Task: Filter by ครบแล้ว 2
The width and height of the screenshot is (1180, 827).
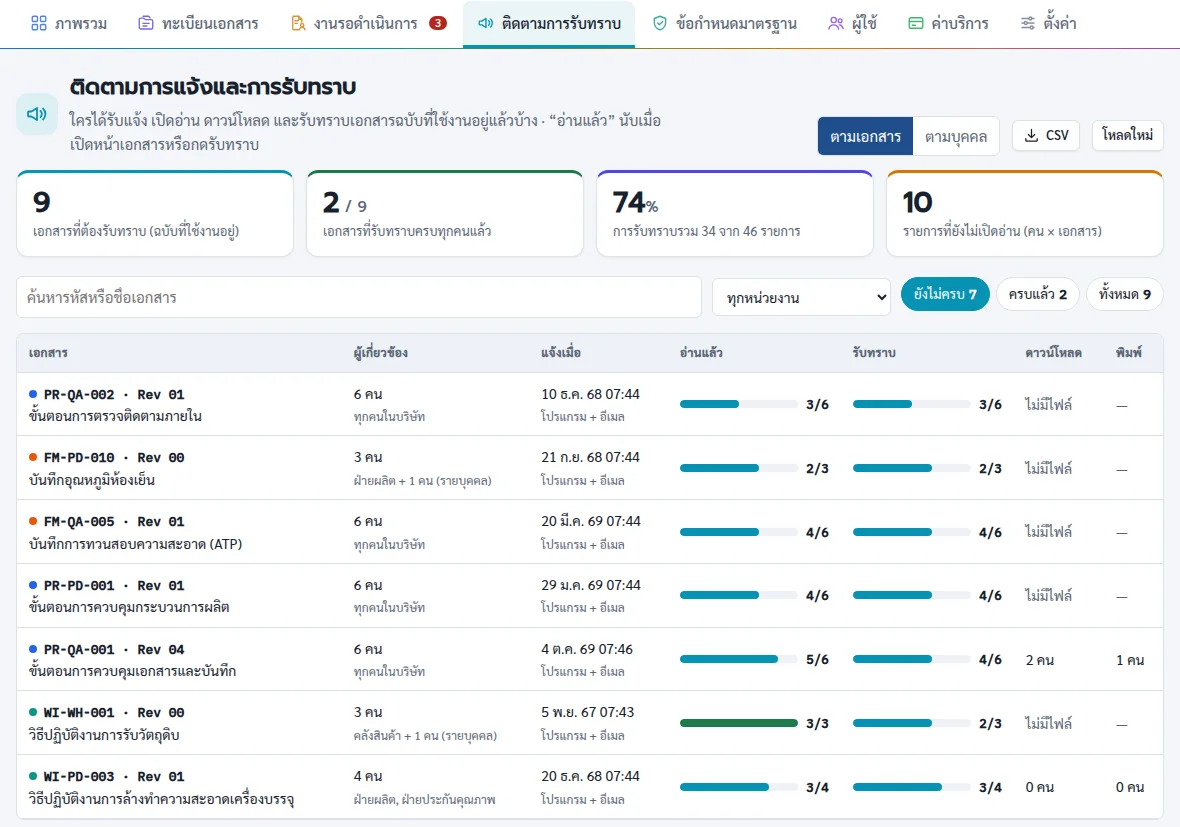Action: tap(1038, 294)
